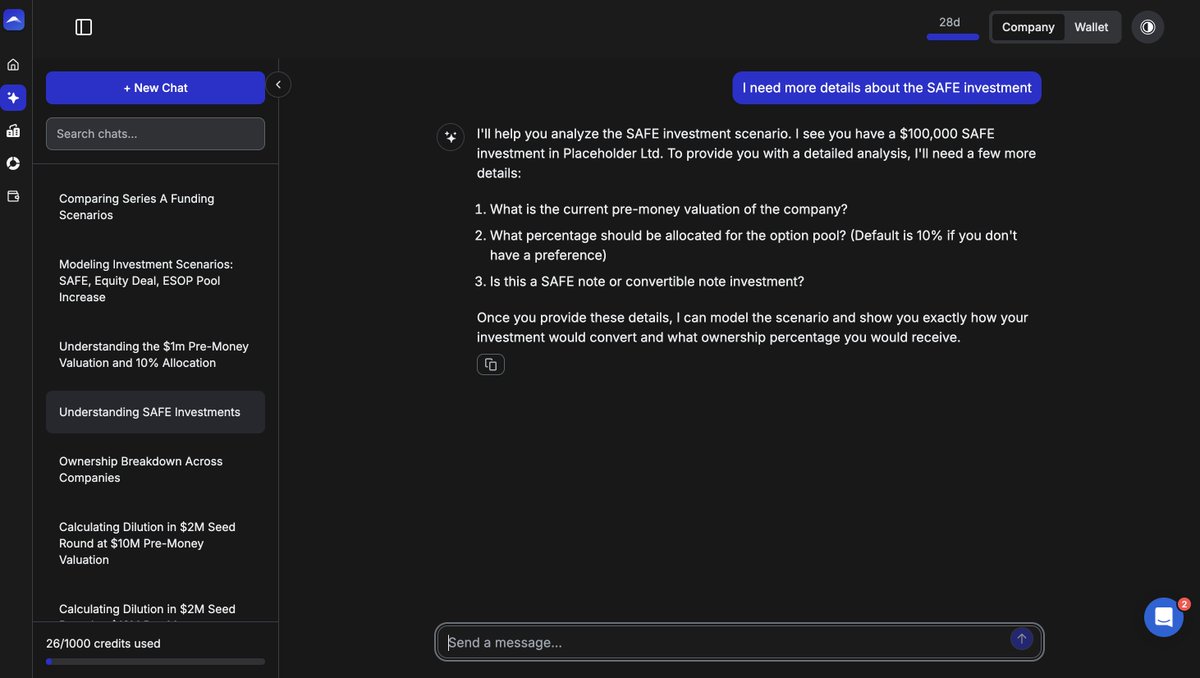The width and height of the screenshot is (1200, 678).
Task: Open Comparing Series A Funding Scenarios chat
Action: pyautogui.click(x=155, y=207)
